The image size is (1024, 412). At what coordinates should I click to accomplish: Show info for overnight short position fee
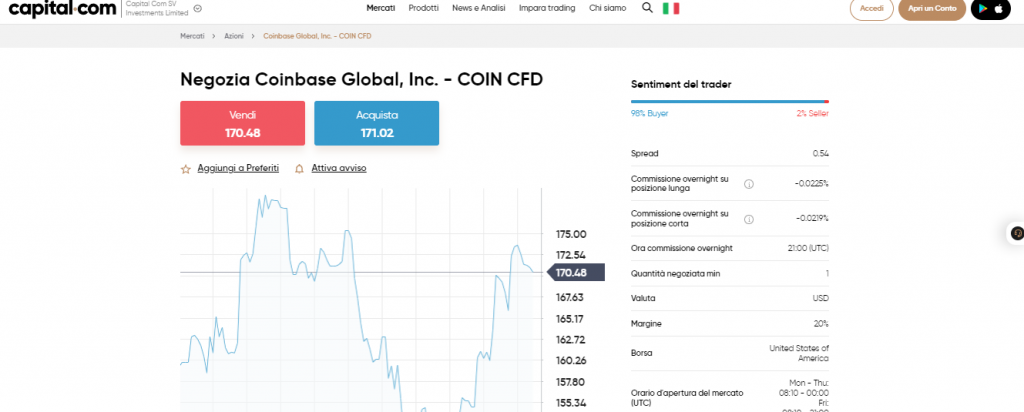coord(748,219)
